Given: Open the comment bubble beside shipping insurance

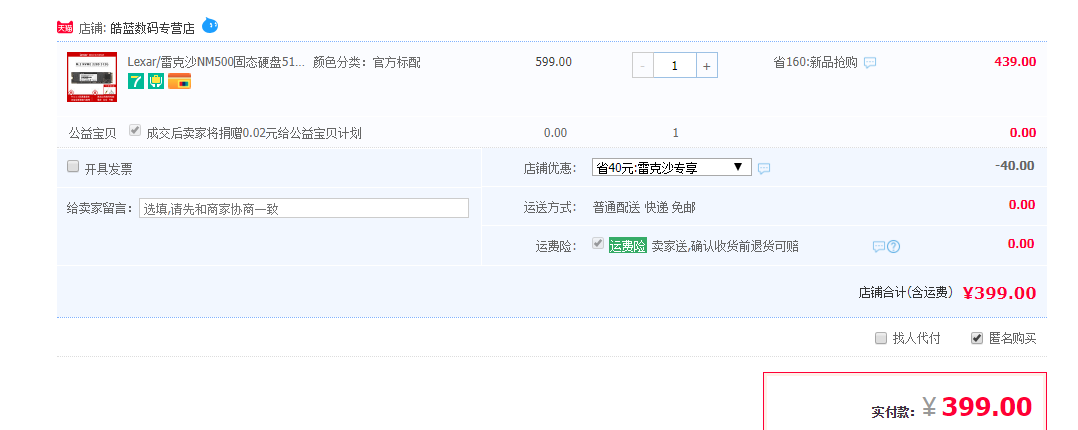Looking at the screenshot, I should coord(879,246).
